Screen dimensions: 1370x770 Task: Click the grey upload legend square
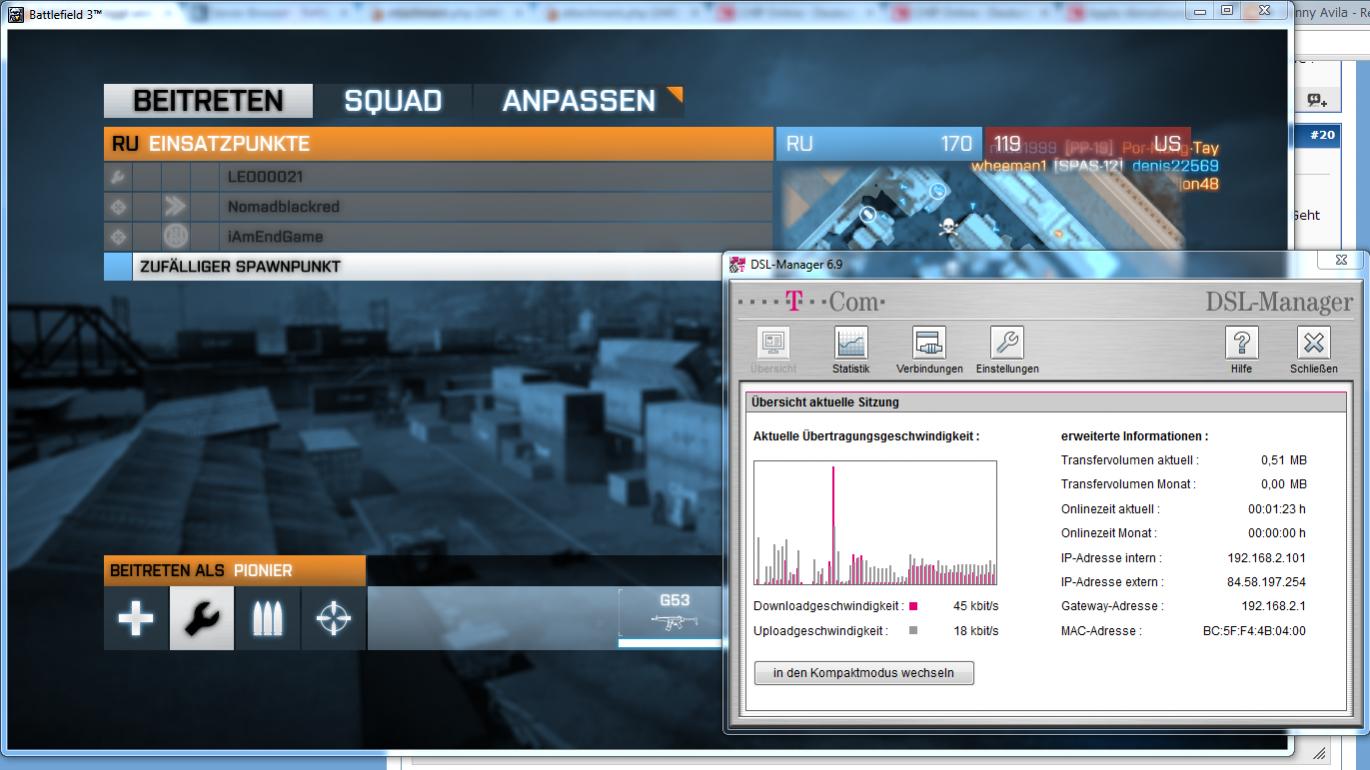pos(913,631)
